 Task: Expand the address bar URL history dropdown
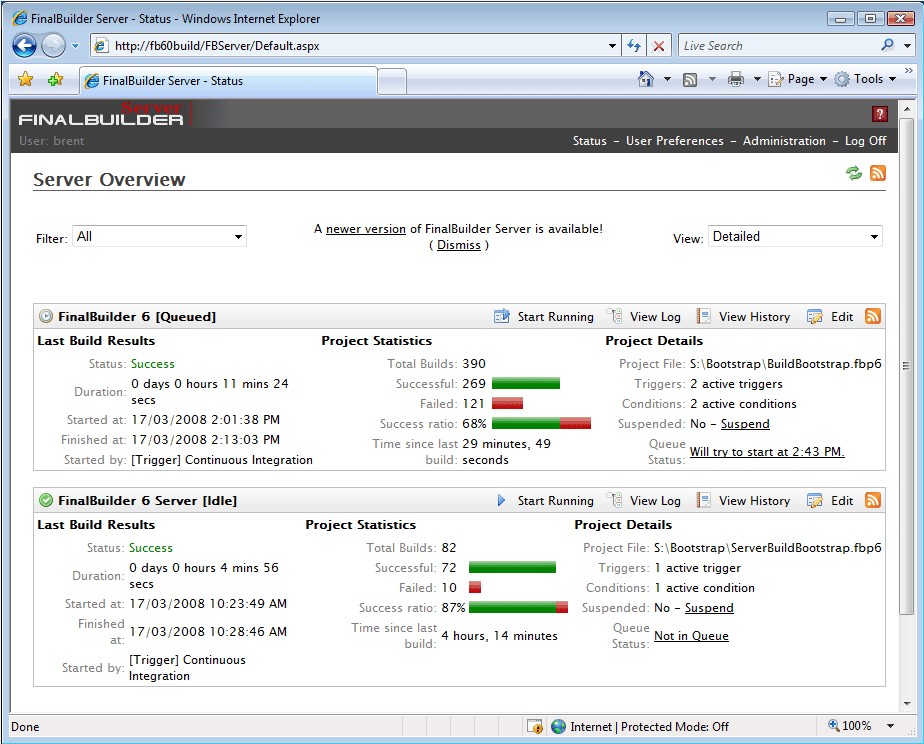pyautogui.click(x=613, y=46)
